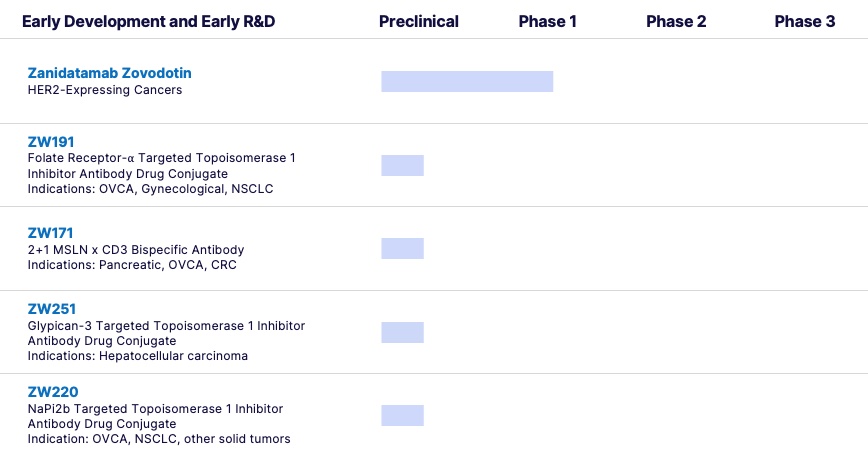Select the ZW220 preclinical progress bar

(402, 415)
